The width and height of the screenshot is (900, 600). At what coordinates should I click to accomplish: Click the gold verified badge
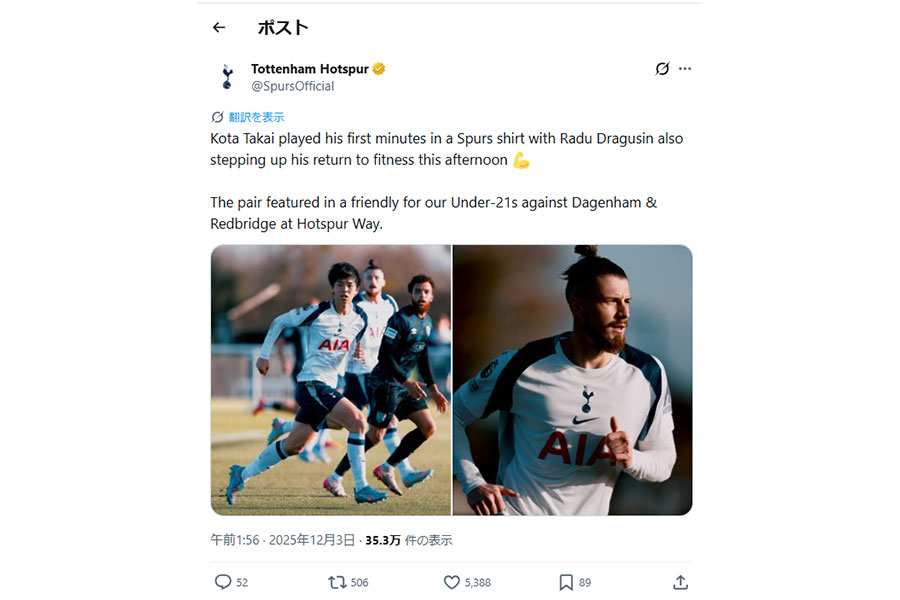pos(379,69)
